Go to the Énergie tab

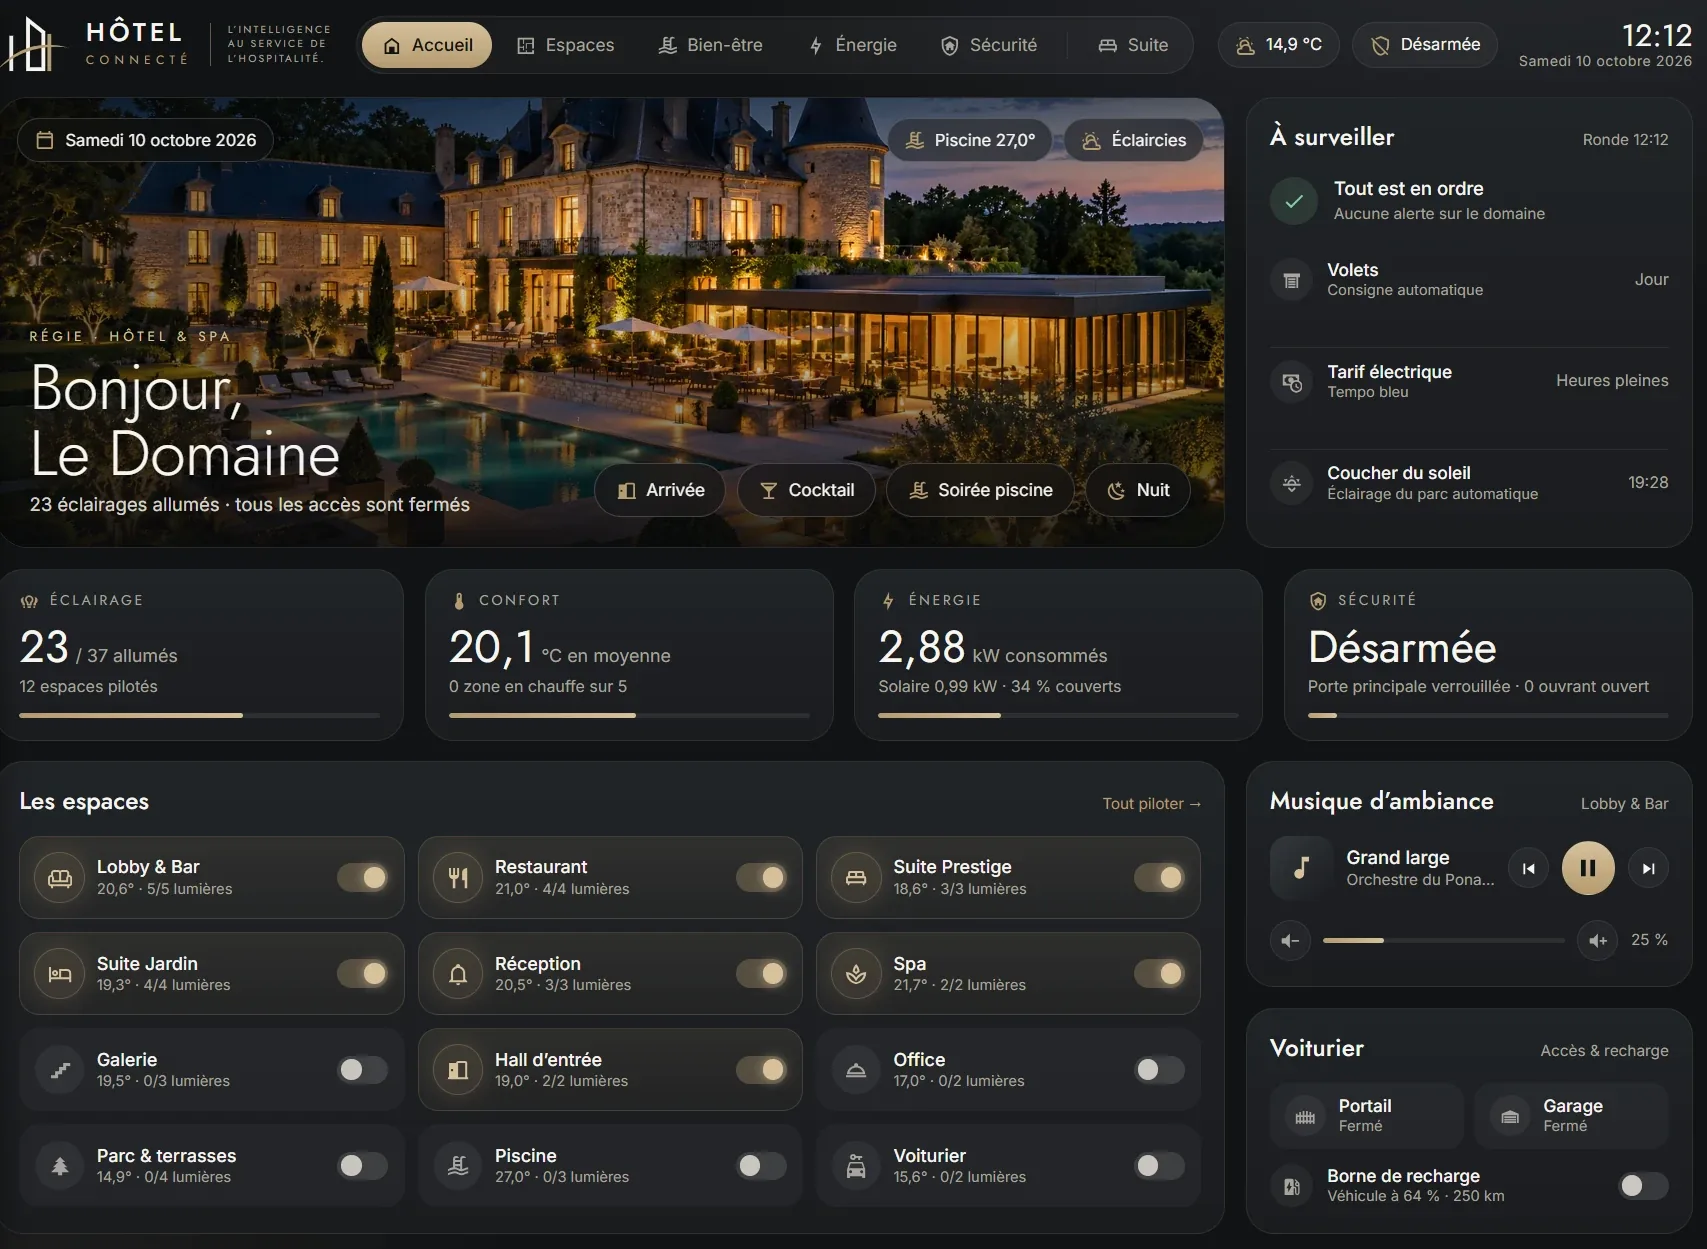[x=853, y=45]
